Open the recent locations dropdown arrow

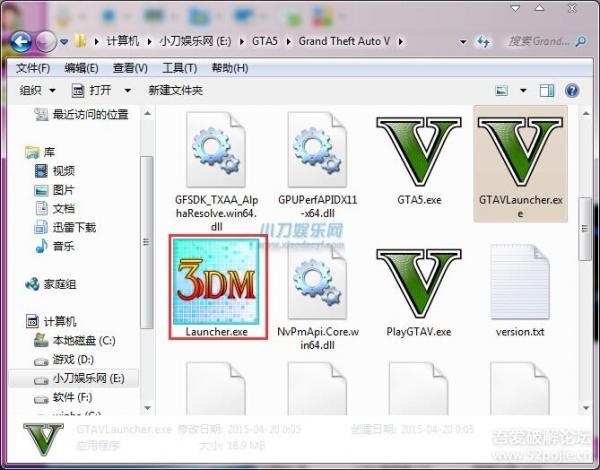point(64,41)
